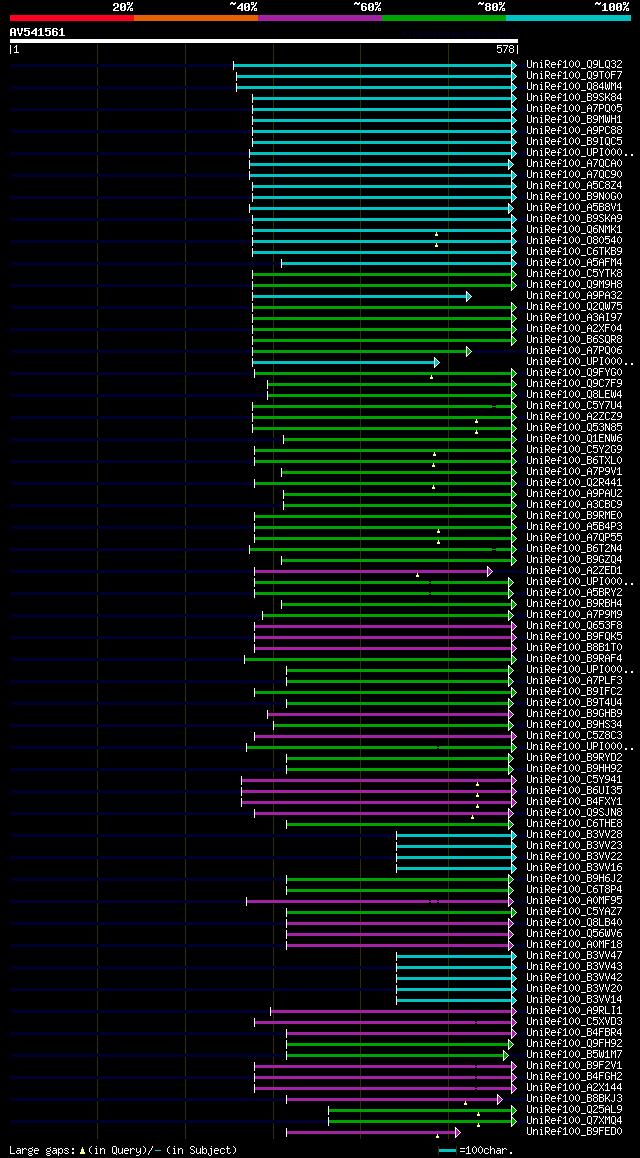Click the yellow gap marker in the C5Y941 row
This screenshot has height=1158, width=640.
pyautogui.click(x=478, y=784)
